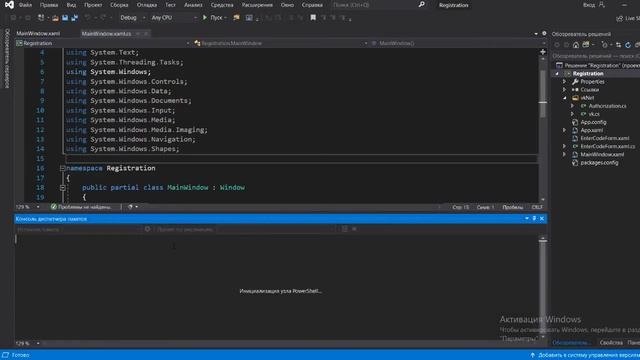640x360 pixels.
Task: Click the CRLF line ending indicator
Action: click(x=537, y=207)
